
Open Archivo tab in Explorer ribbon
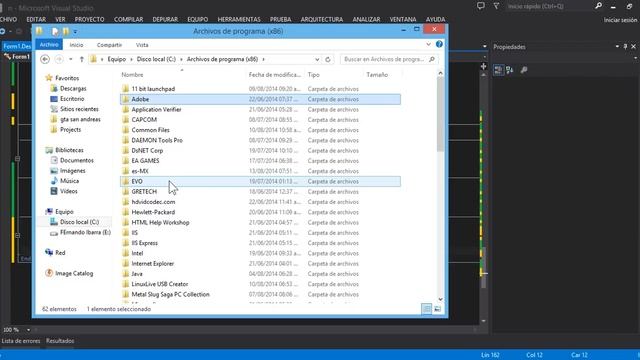coord(49,44)
